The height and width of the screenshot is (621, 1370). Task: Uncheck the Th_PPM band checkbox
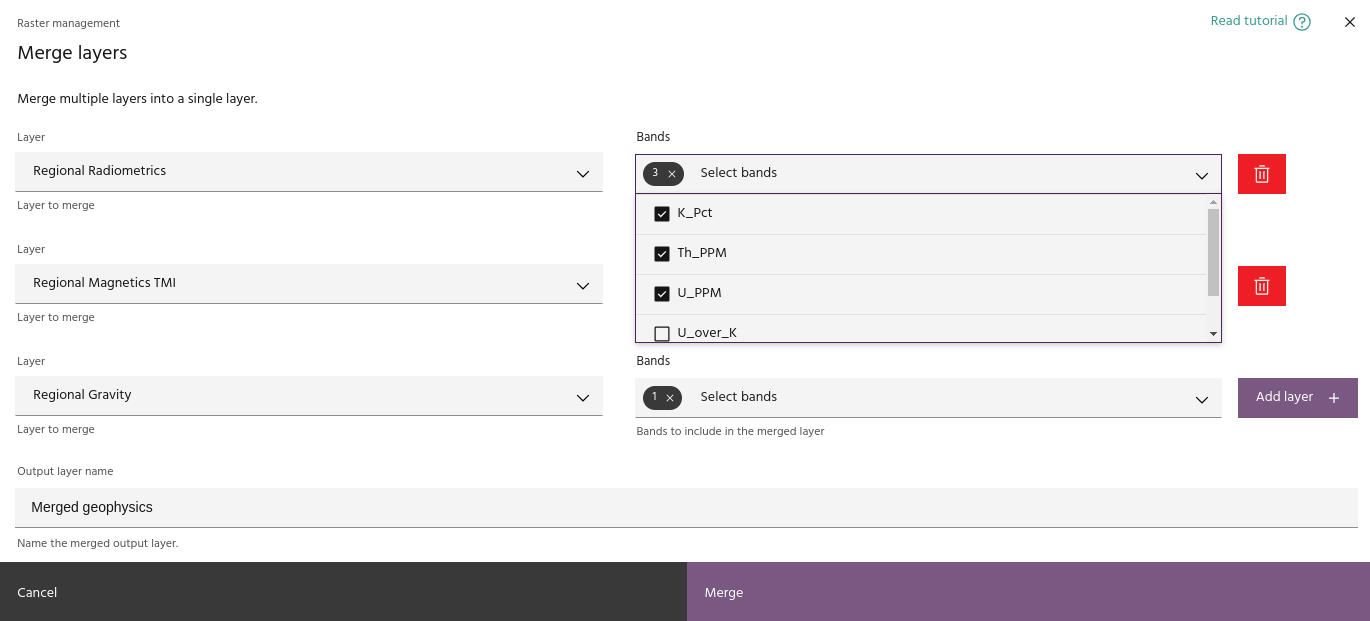click(661, 254)
